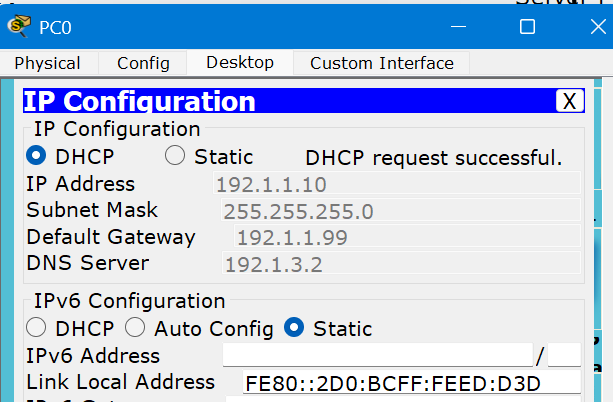Switch to the Physical tab
613x402 pixels.
(x=47, y=63)
